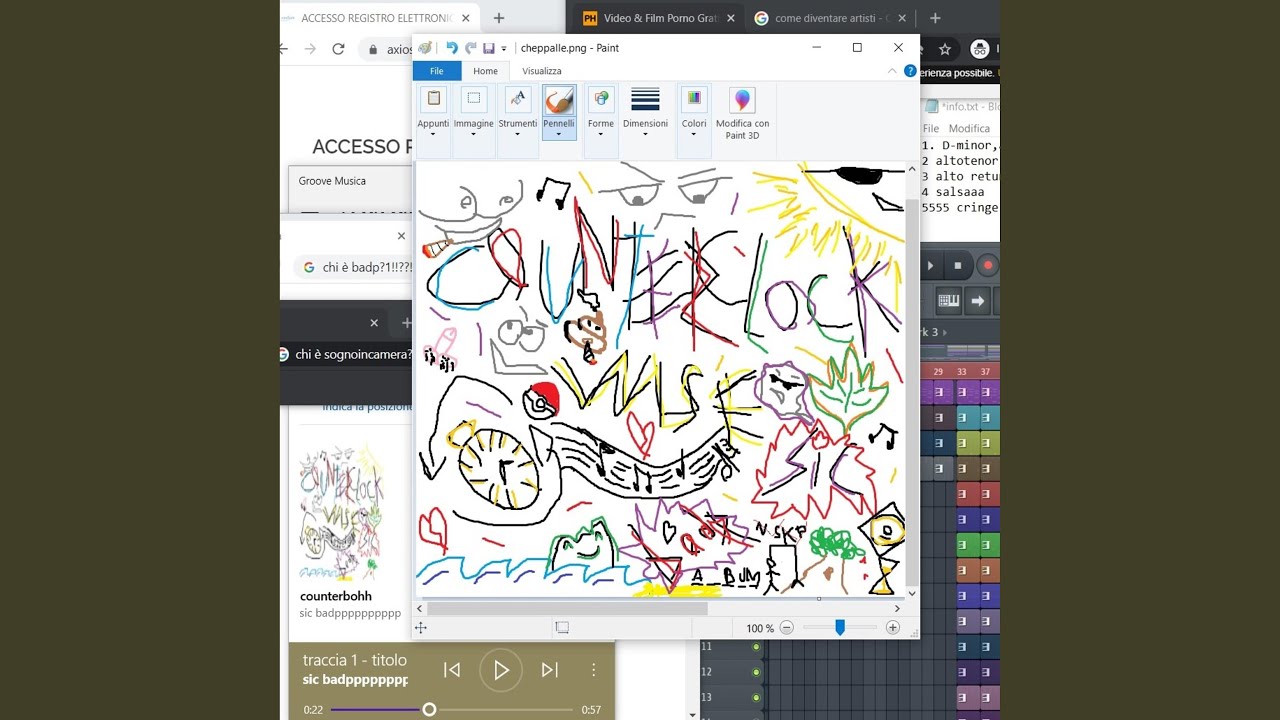Open the Modifica menu in Notepad
This screenshot has width=1280, height=720.
coord(969,128)
